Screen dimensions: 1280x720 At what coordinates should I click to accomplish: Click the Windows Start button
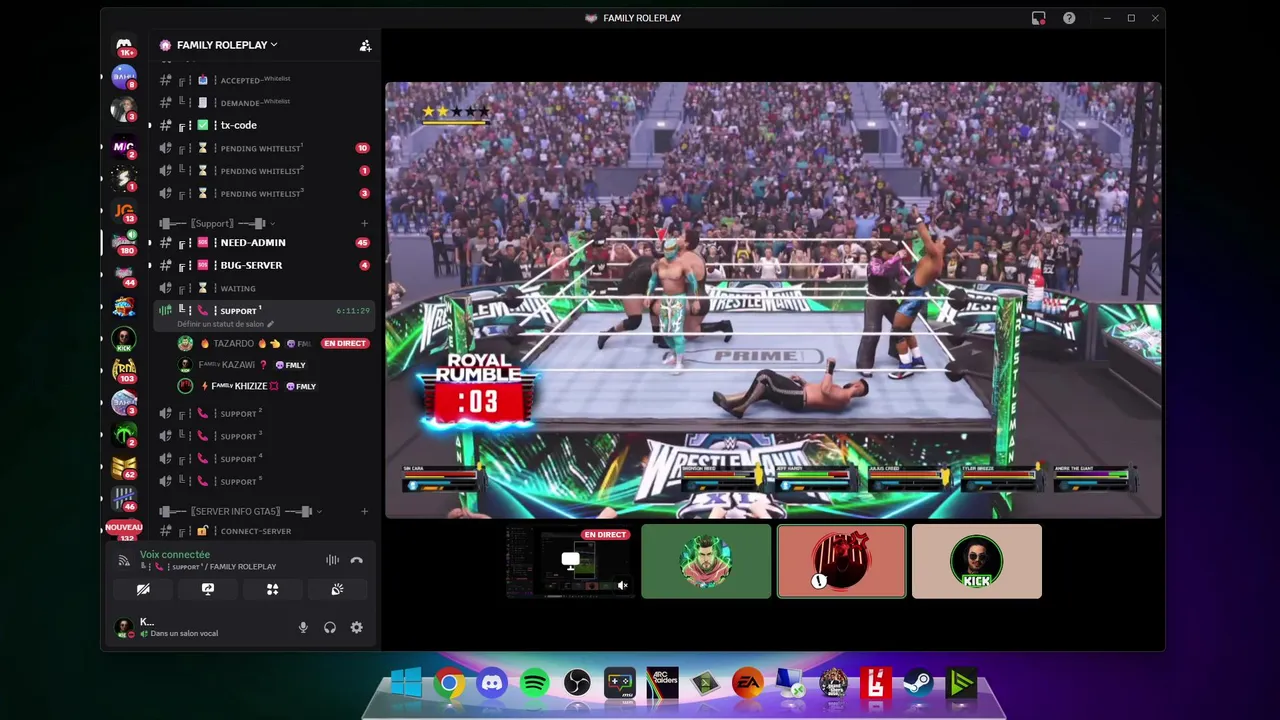pos(406,684)
